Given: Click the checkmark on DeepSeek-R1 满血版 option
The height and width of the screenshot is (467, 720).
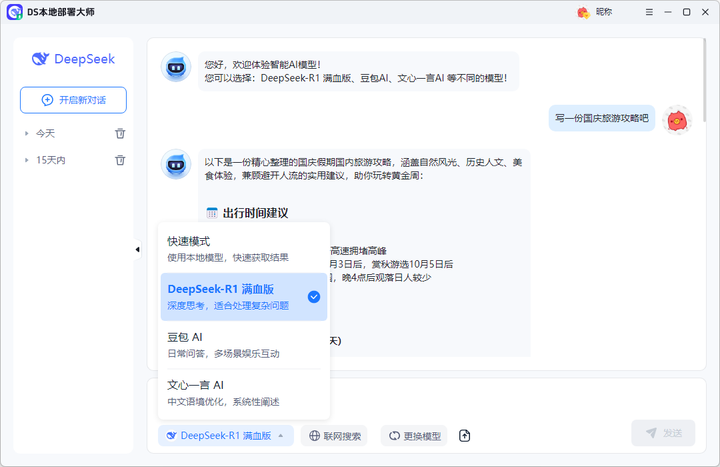Looking at the screenshot, I should pyautogui.click(x=314, y=297).
